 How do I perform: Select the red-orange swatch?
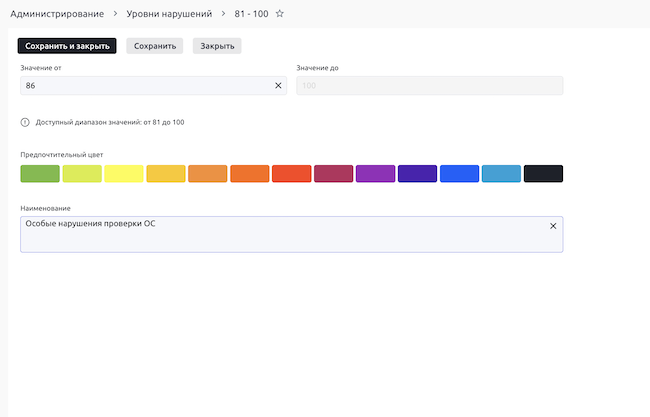pos(292,174)
